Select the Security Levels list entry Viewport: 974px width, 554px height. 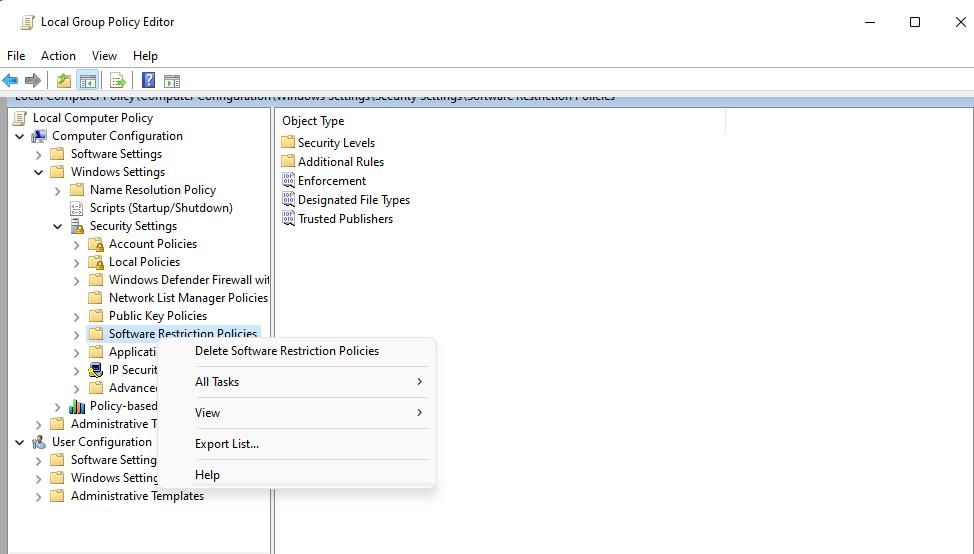[336, 143]
